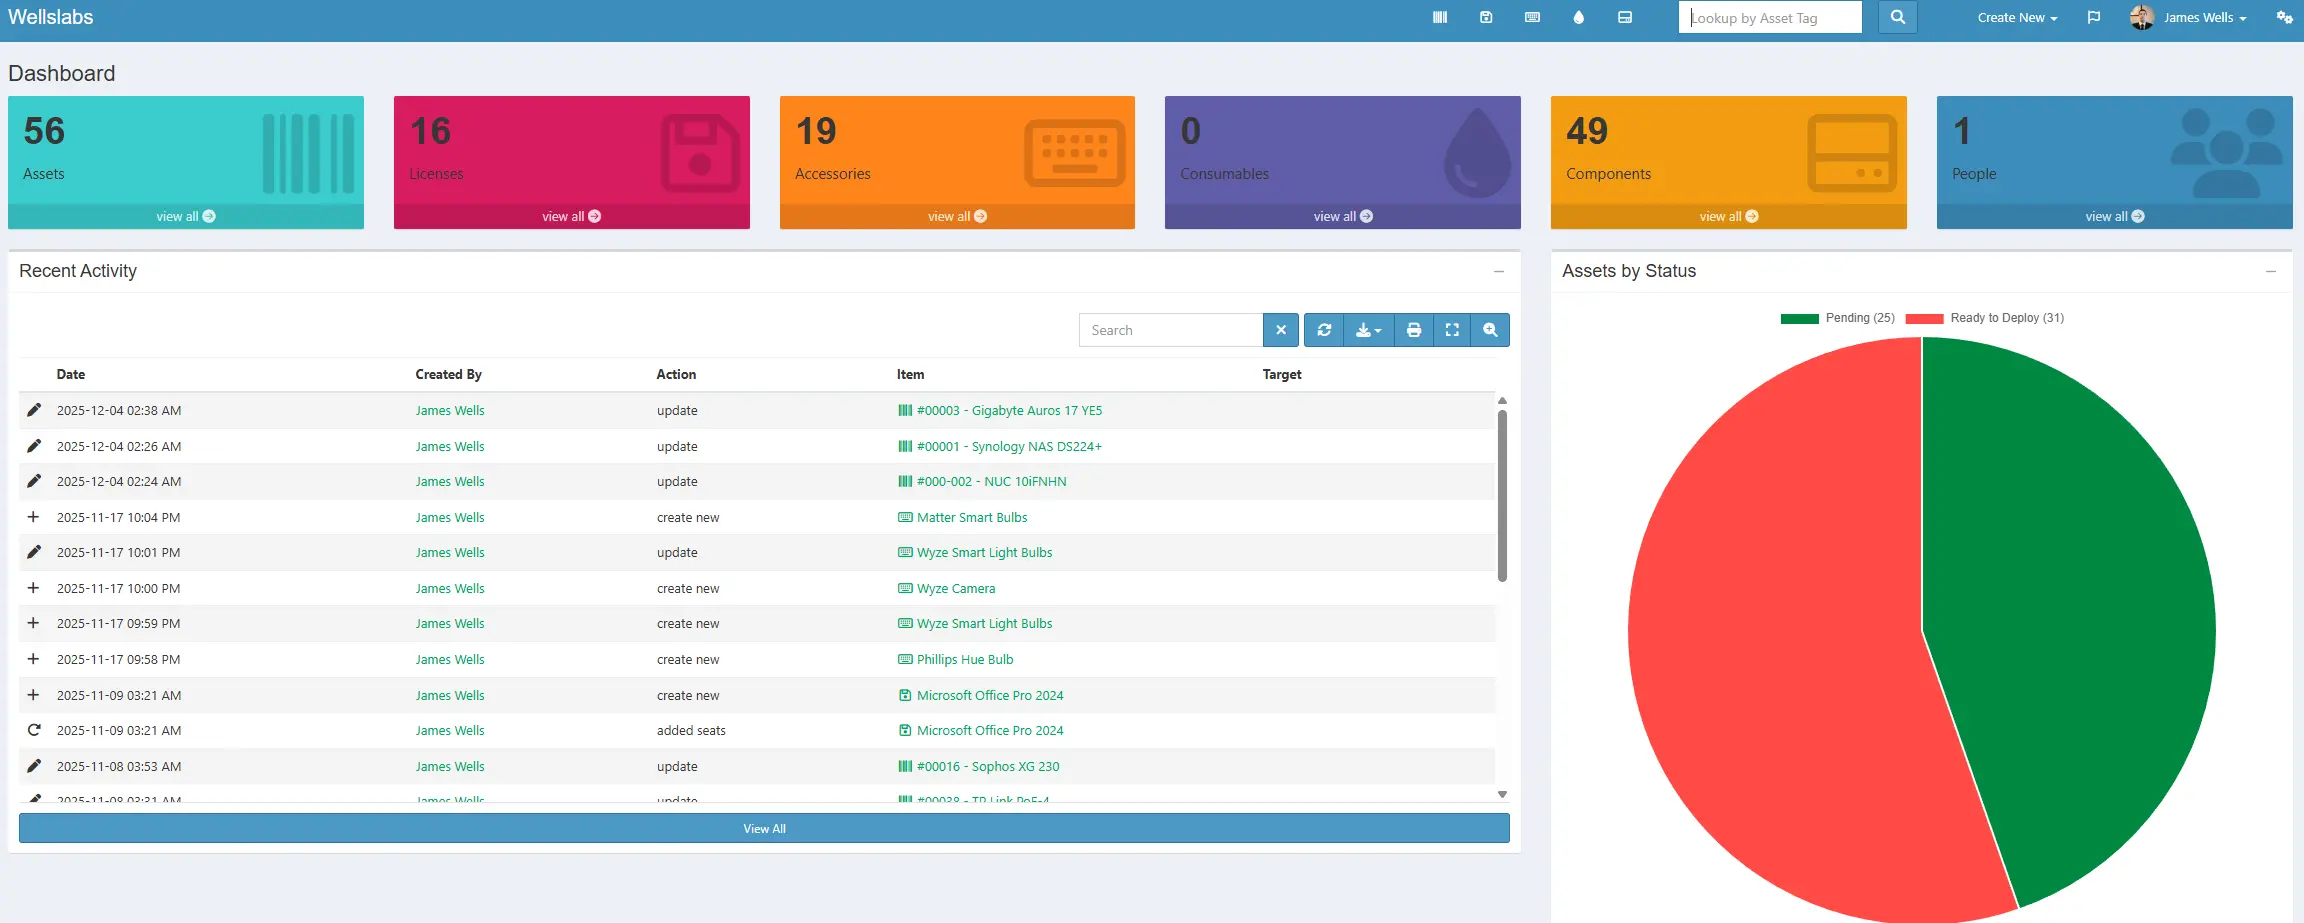2304x923 pixels.
Task: Click the scroll down arrow of activity table
Action: click(1502, 794)
